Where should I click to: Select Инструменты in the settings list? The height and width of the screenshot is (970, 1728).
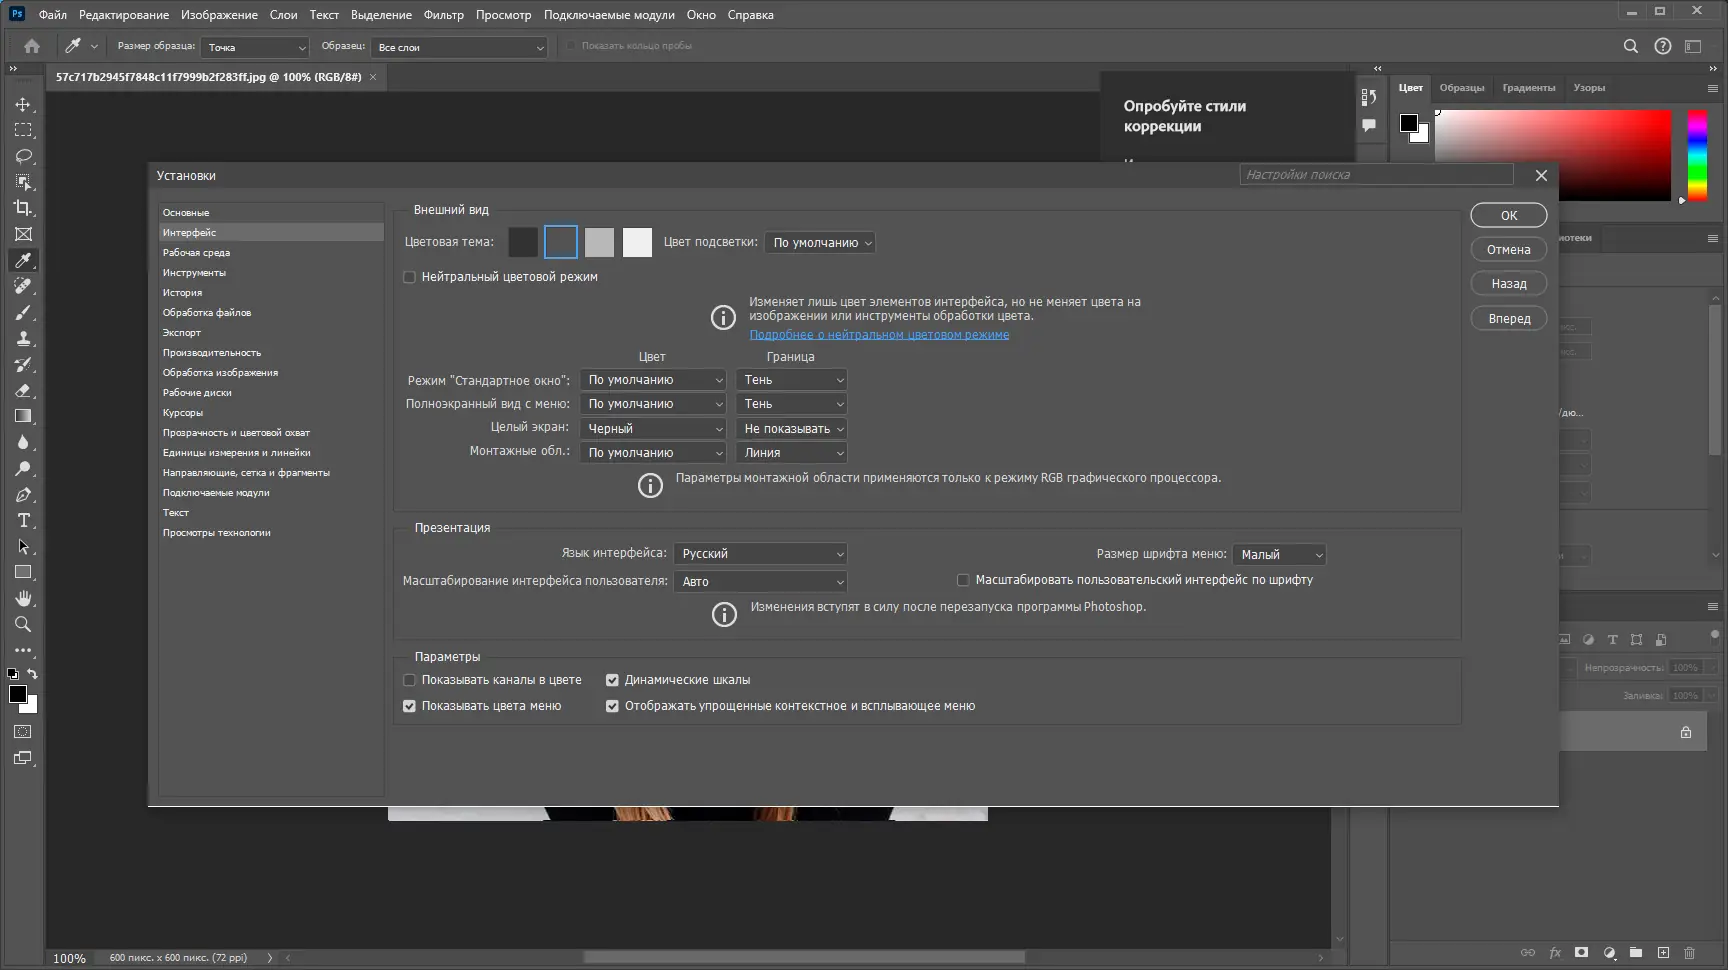[x=194, y=273]
